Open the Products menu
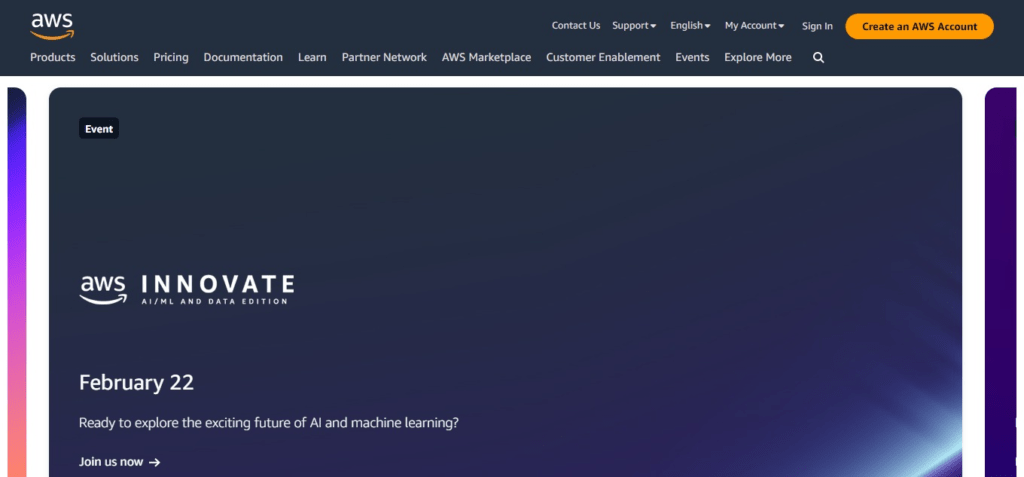 [x=53, y=58]
